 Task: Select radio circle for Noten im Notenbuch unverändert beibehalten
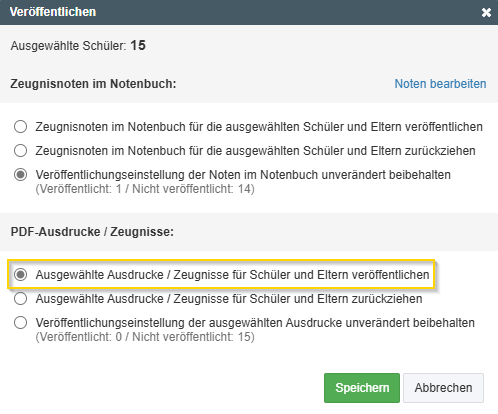coord(21,175)
